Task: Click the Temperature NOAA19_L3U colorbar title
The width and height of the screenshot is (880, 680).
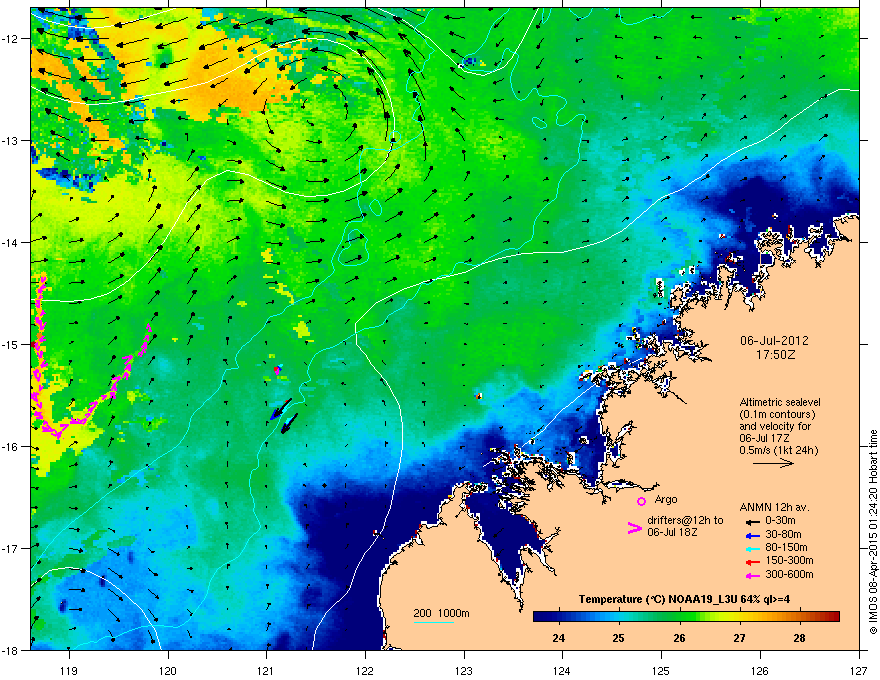Action: click(684, 599)
